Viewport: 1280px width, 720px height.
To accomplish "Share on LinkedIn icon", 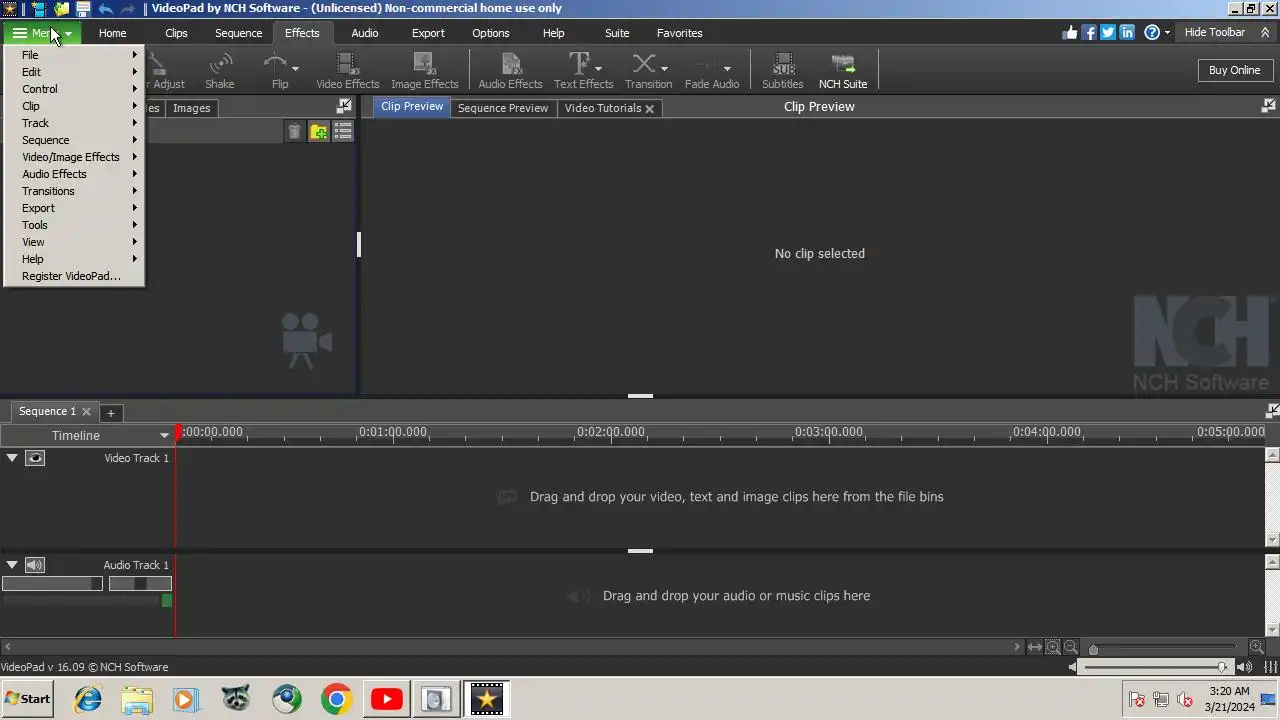I will coord(1127,32).
